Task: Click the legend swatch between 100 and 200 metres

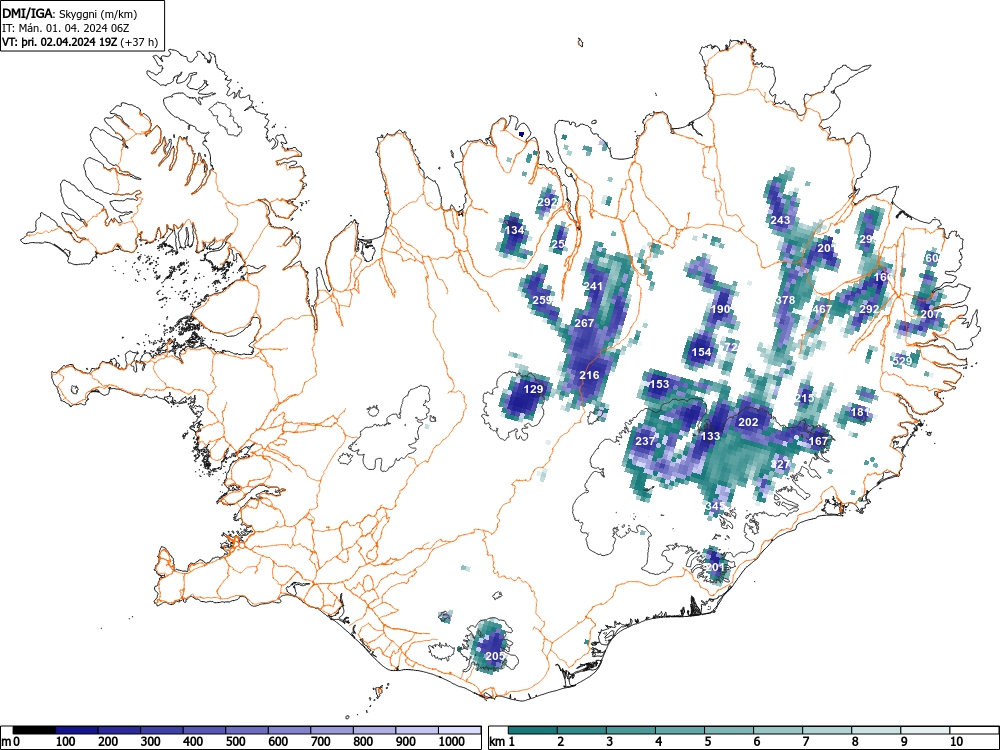Action: pyautogui.click(x=77, y=730)
